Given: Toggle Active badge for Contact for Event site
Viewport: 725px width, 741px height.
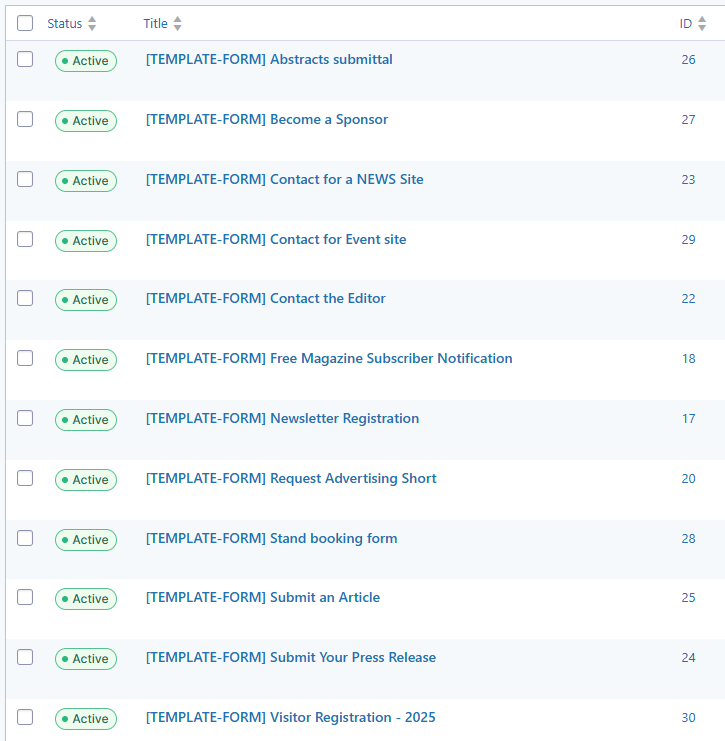Looking at the screenshot, I should click(86, 241).
